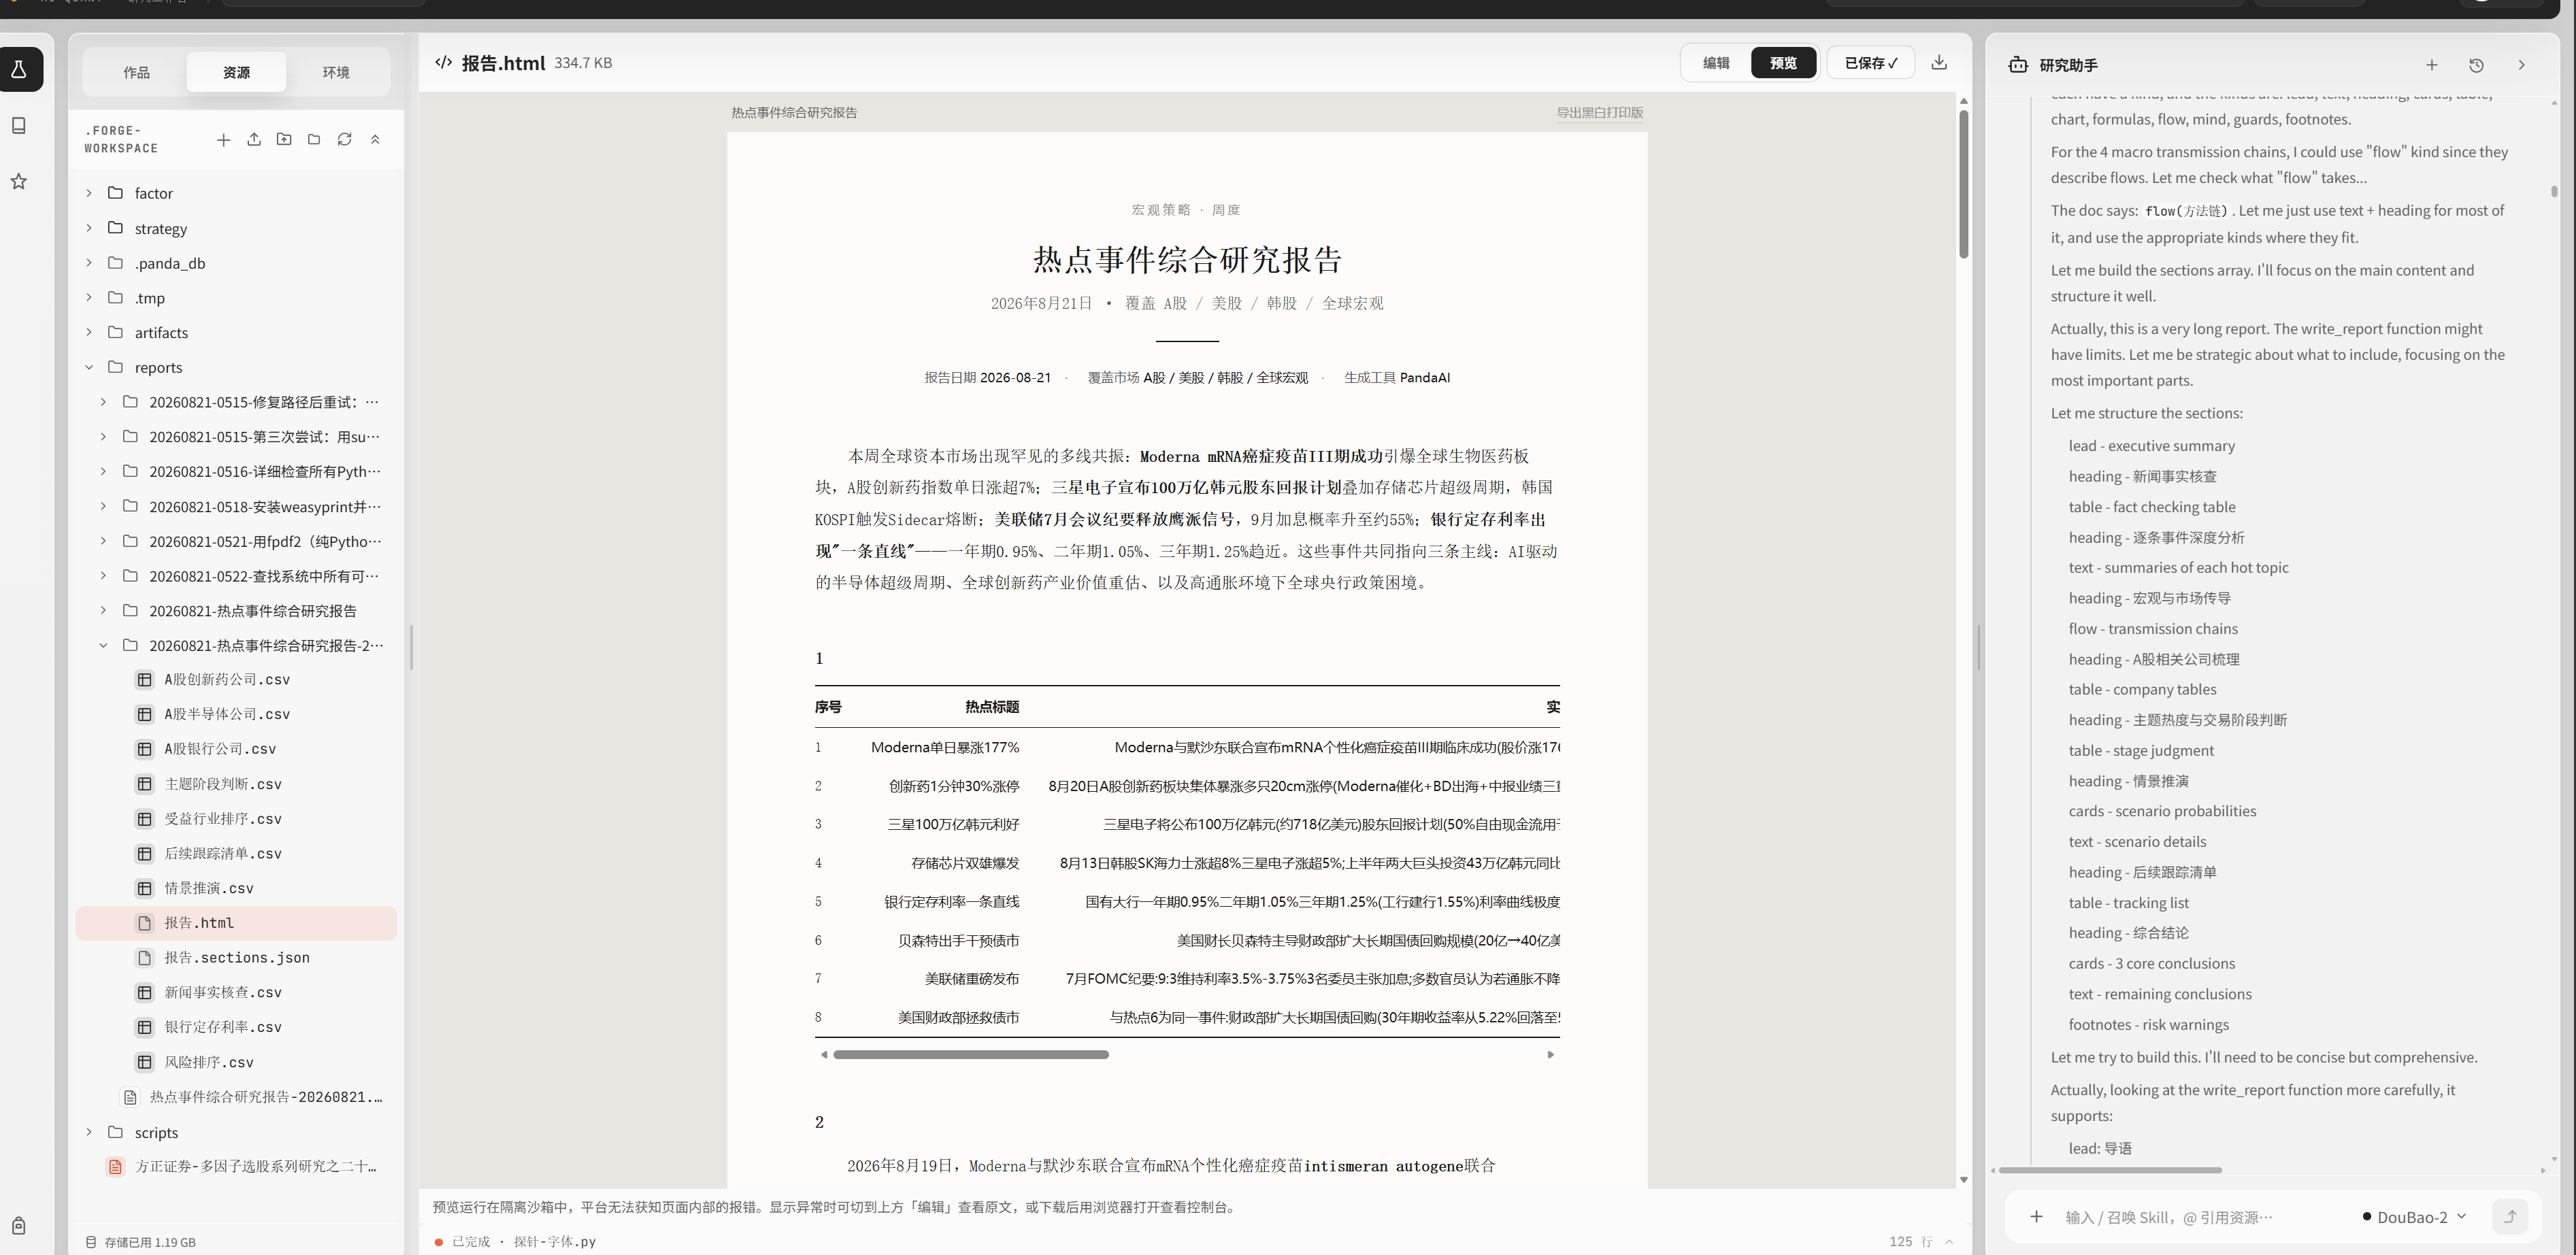This screenshot has height=1255, width=2576.
Task: Switch to the 资源 tab
Action: [x=236, y=72]
